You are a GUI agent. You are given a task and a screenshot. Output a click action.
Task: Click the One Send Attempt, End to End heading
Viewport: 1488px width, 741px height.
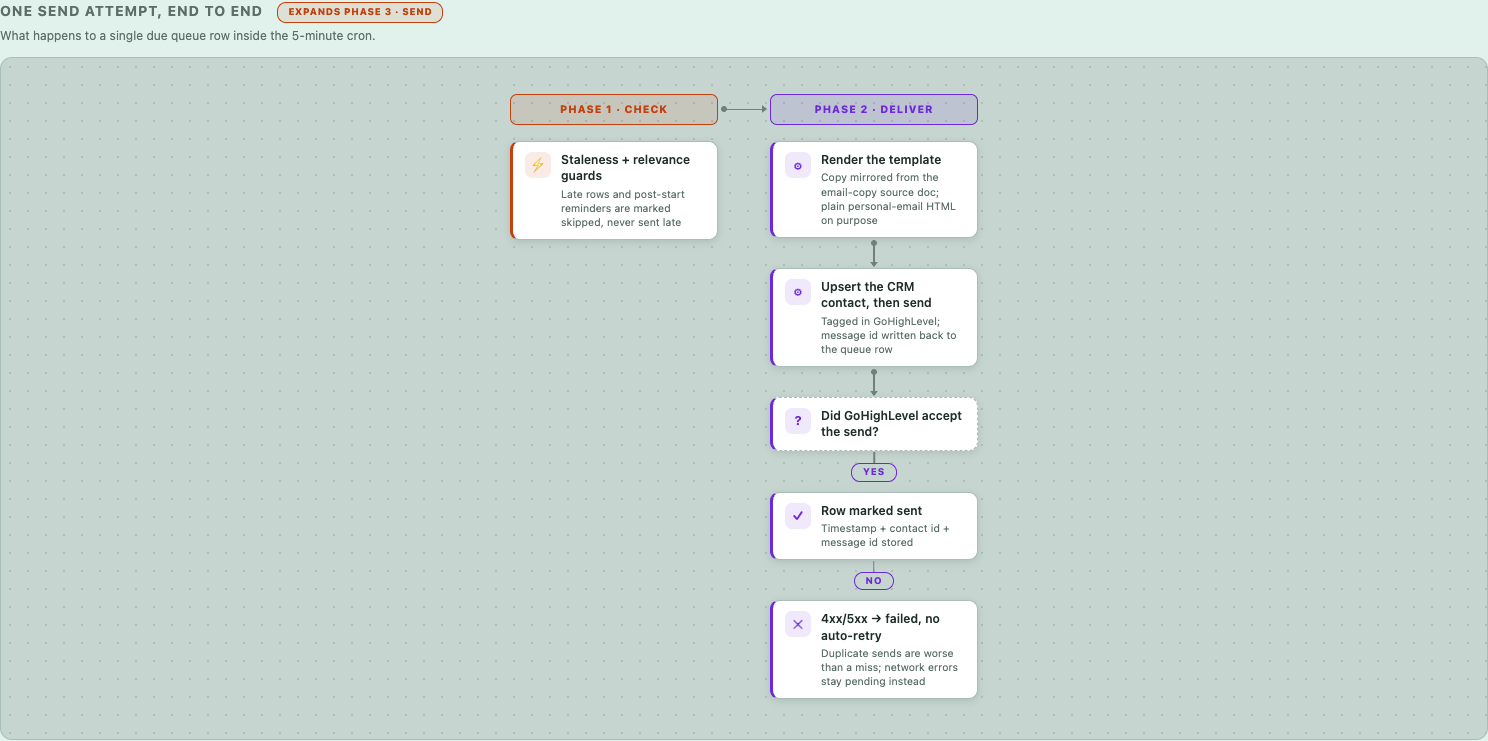pyautogui.click(x=131, y=12)
